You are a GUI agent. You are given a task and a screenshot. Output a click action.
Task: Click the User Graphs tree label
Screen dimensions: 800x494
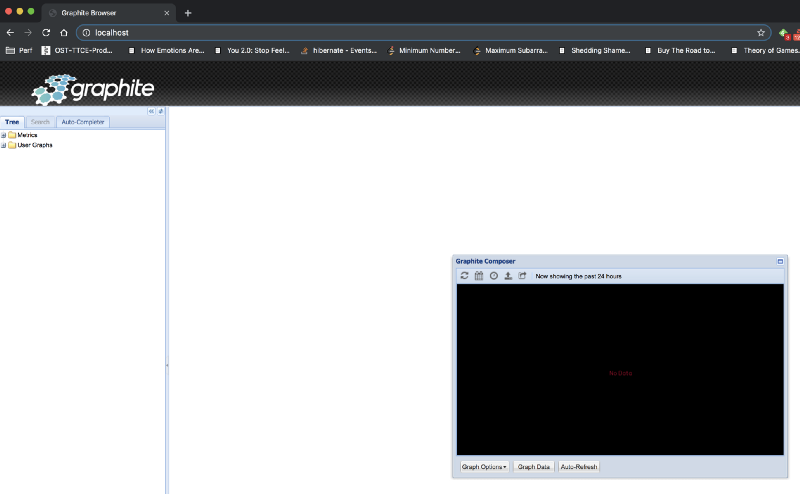click(35, 145)
